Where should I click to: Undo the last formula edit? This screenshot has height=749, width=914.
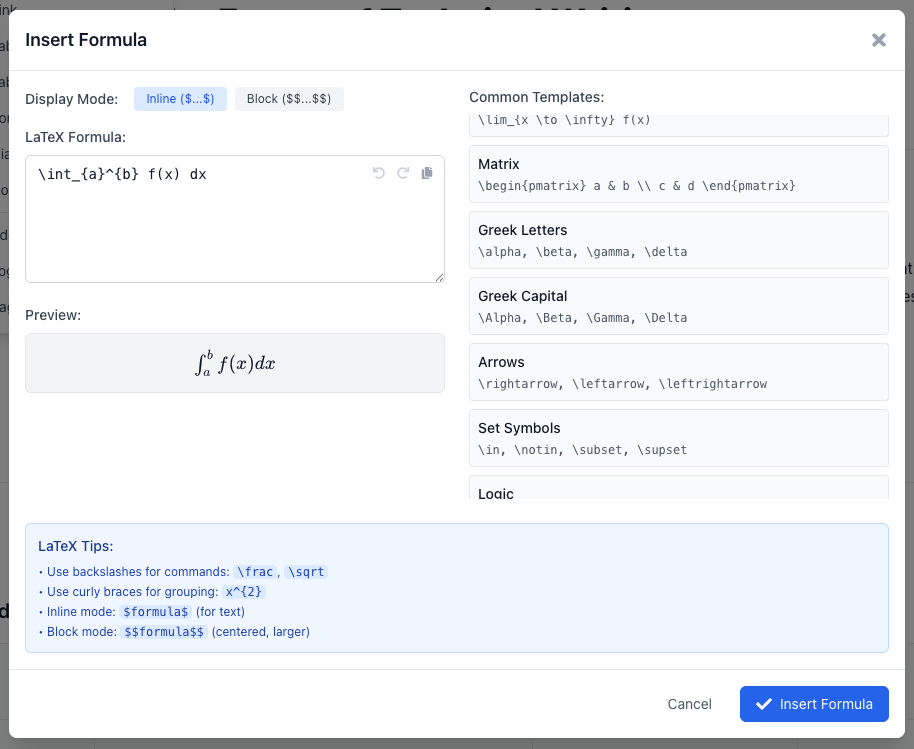[379, 173]
